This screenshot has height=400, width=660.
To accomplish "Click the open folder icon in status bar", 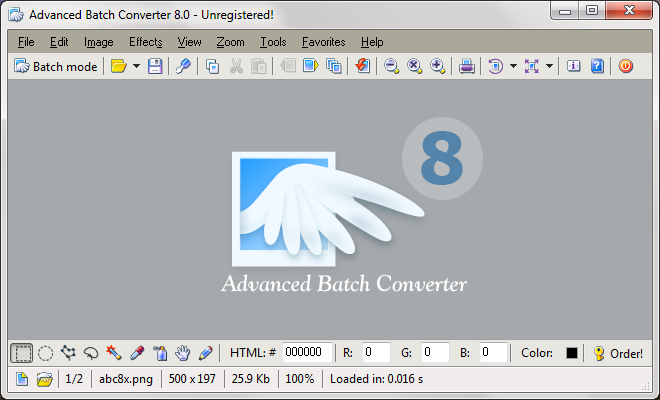I will tap(44, 379).
